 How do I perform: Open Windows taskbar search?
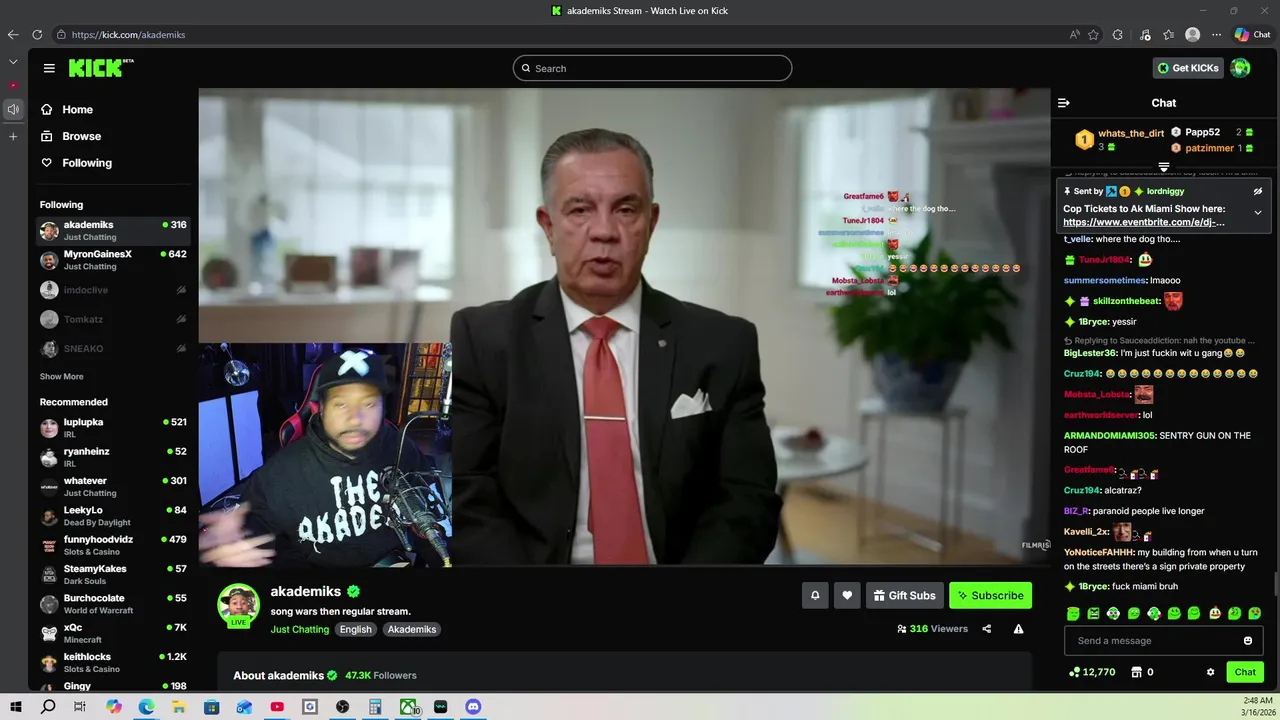(x=48, y=707)
